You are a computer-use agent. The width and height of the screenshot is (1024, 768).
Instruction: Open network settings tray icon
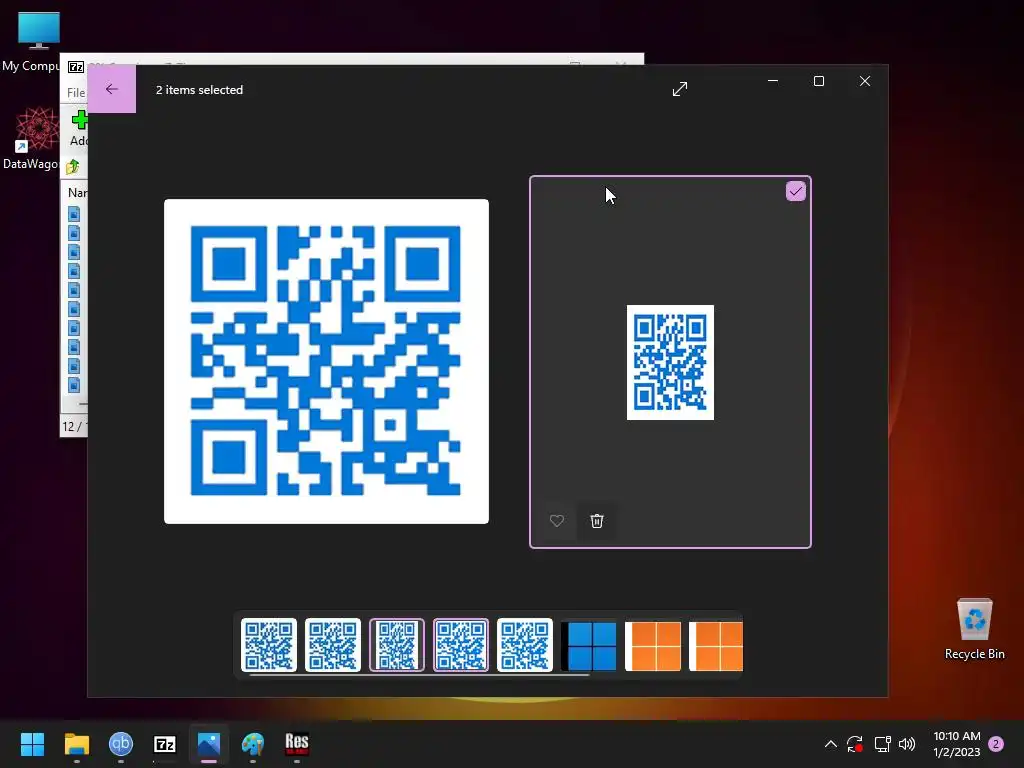882,744
